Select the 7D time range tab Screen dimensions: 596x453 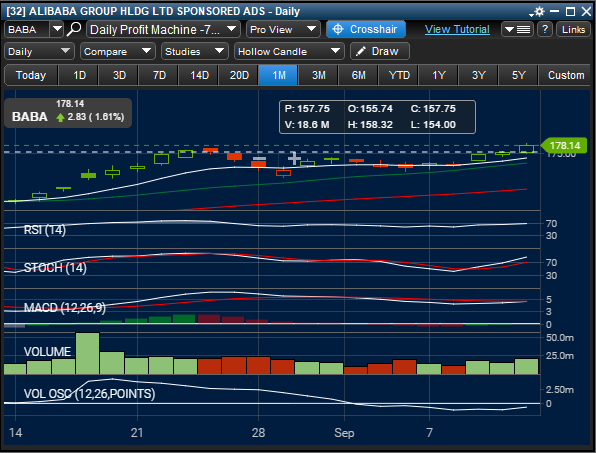[159, 75]
